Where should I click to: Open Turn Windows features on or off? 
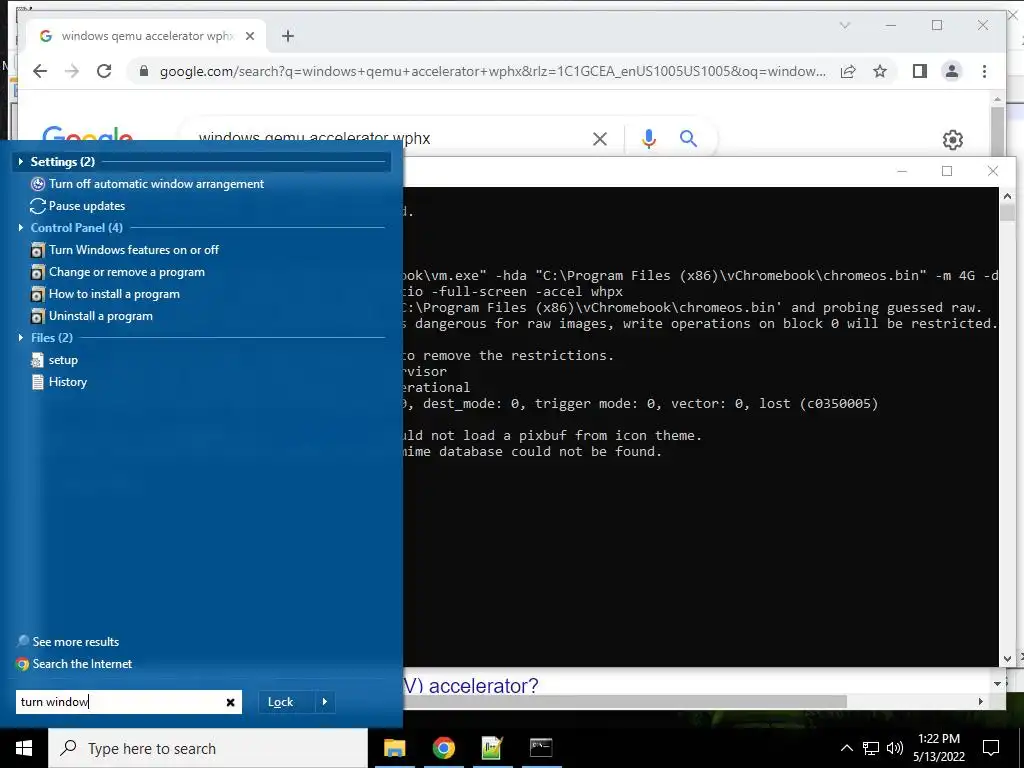(x=125, y=250)
